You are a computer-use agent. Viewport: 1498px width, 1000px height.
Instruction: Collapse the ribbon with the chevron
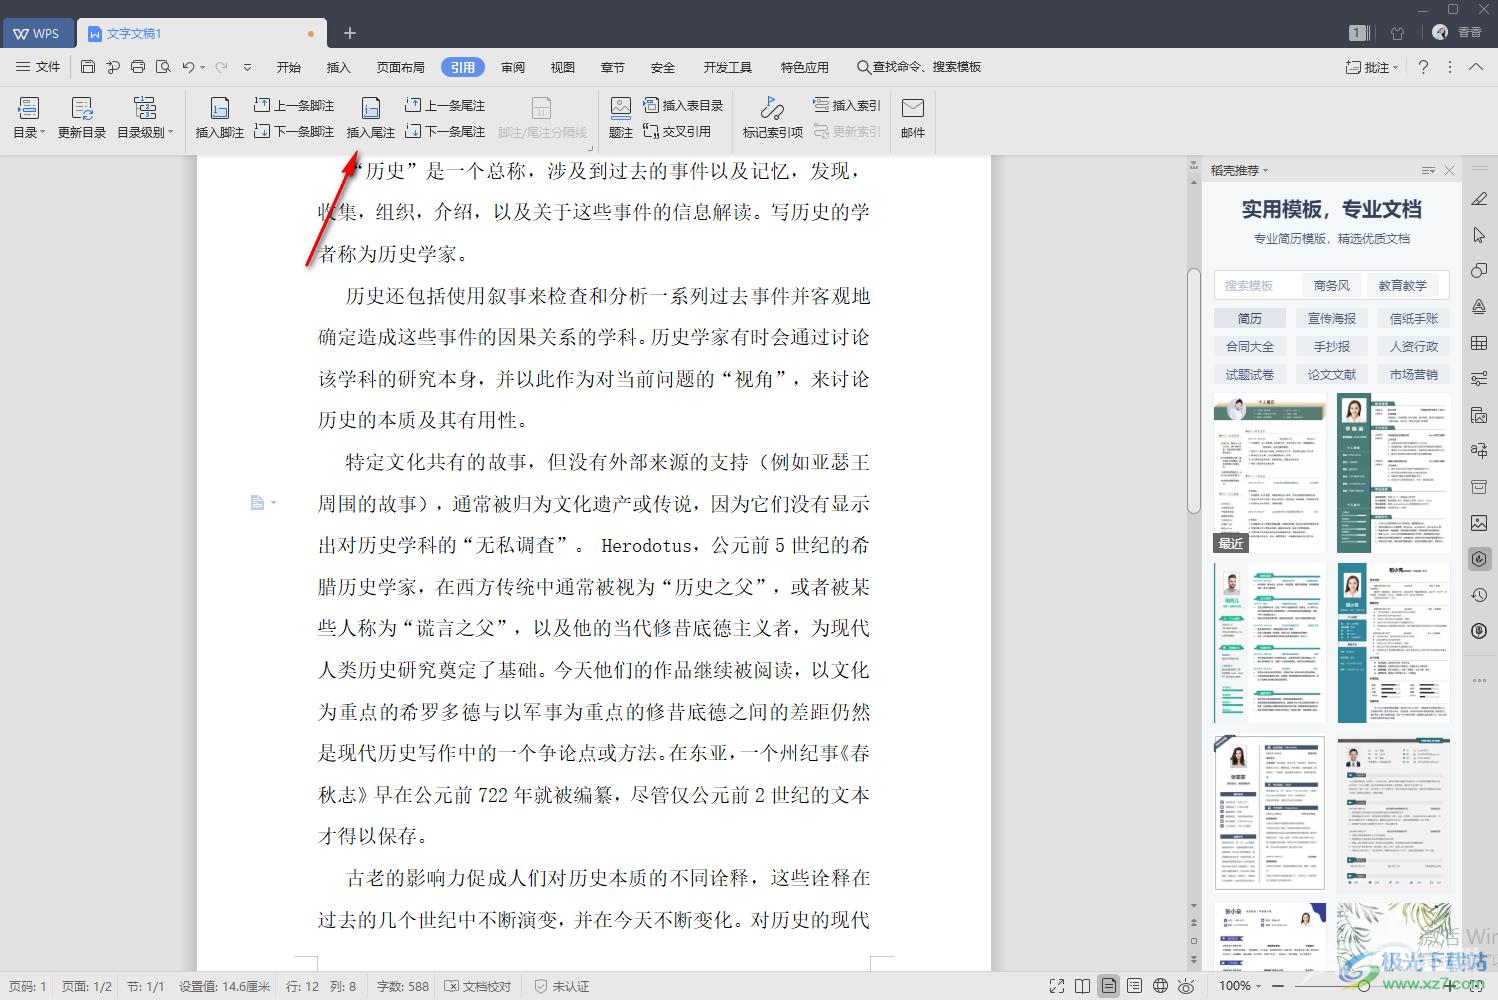[x=1476, y=67]
